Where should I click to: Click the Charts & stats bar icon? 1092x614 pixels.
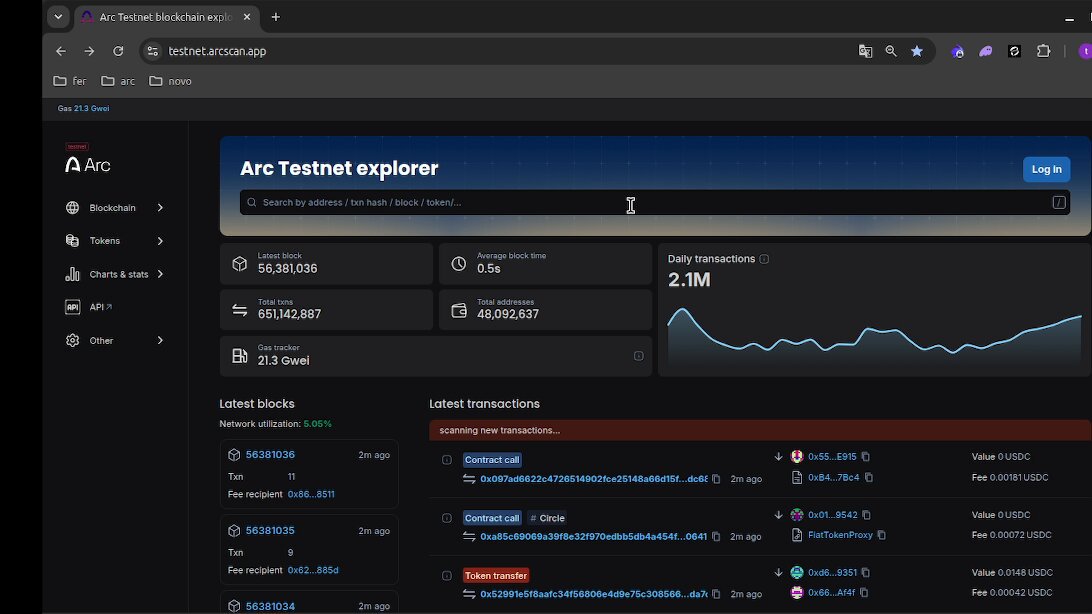click(72, 274)
